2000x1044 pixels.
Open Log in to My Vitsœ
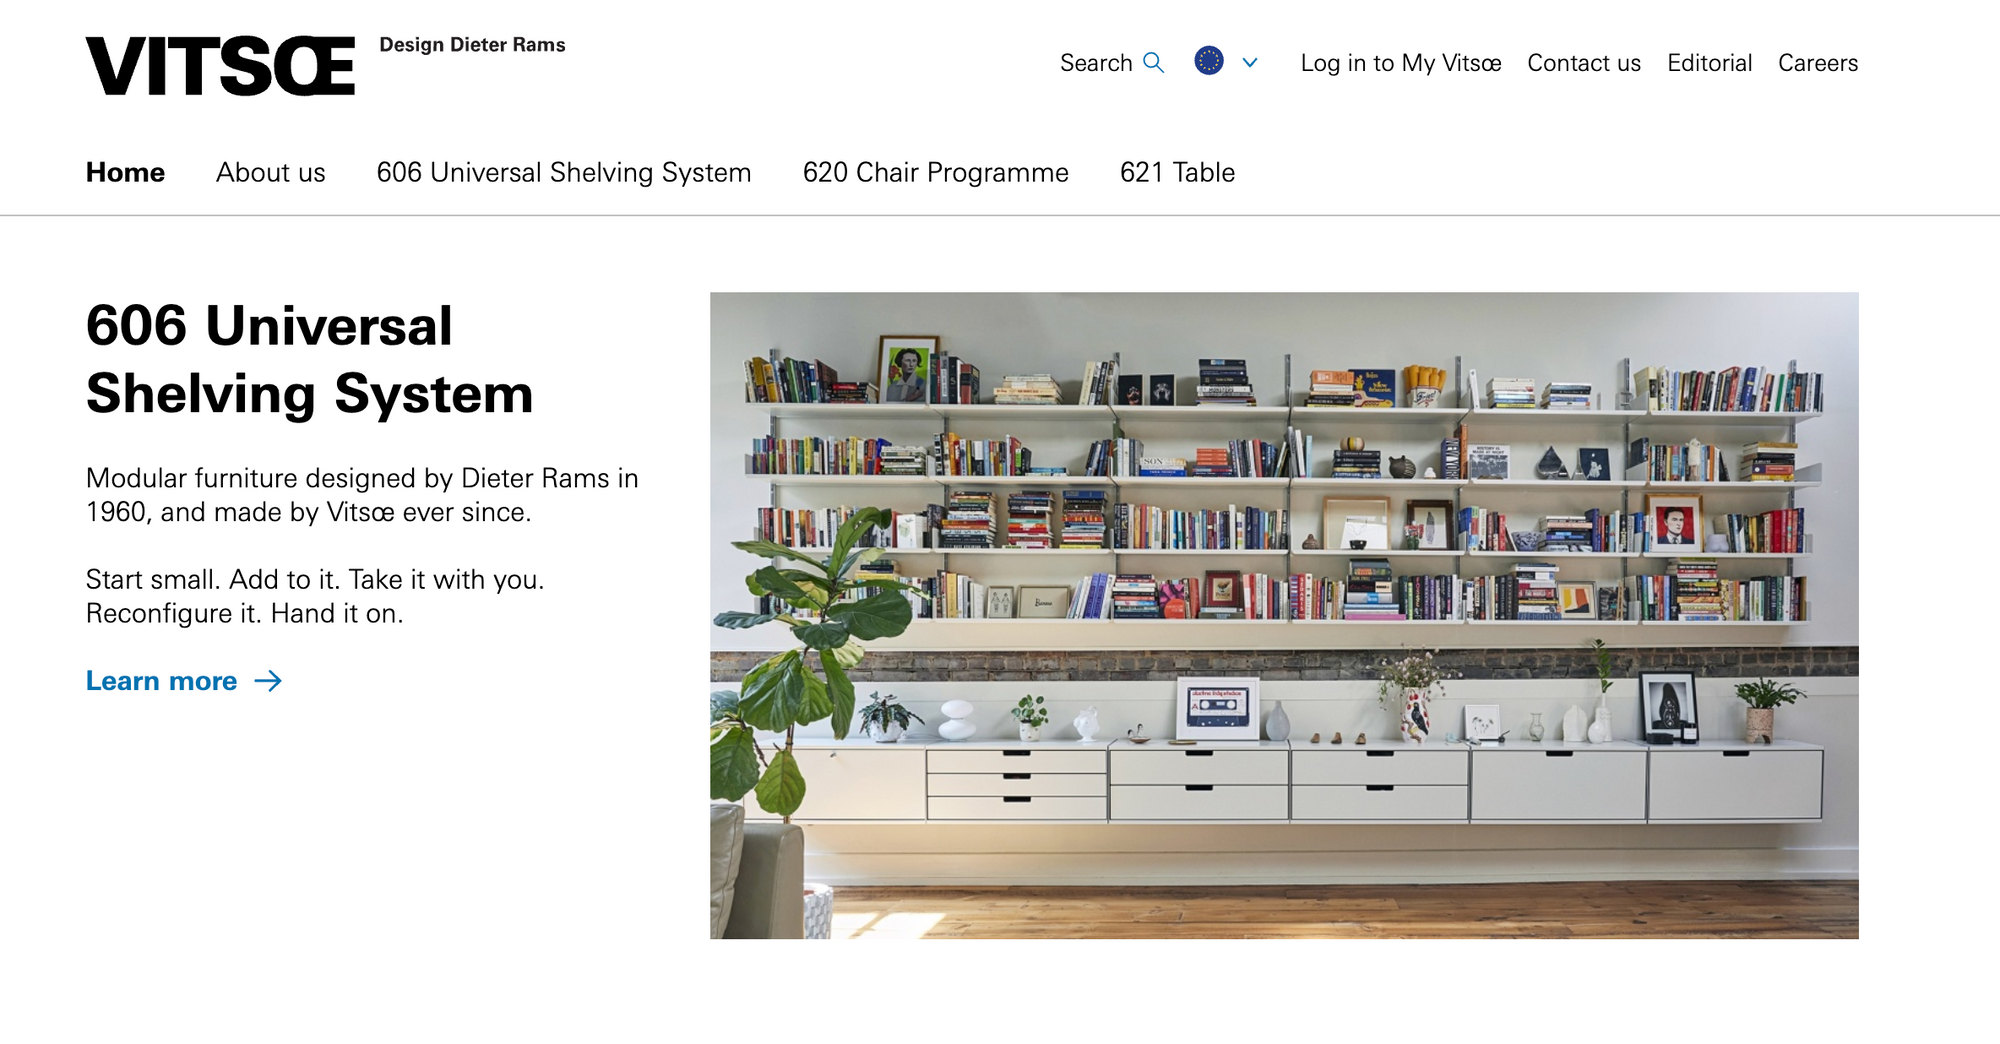point(1401,63)
